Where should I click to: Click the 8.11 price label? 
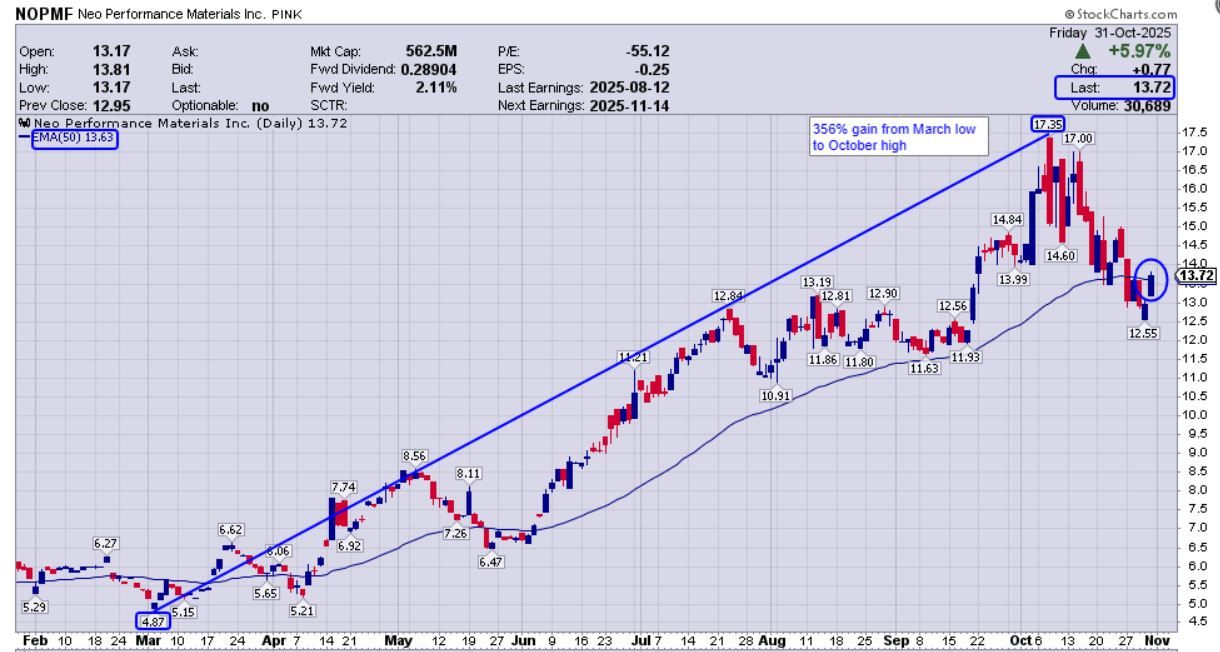pos(468,473)
